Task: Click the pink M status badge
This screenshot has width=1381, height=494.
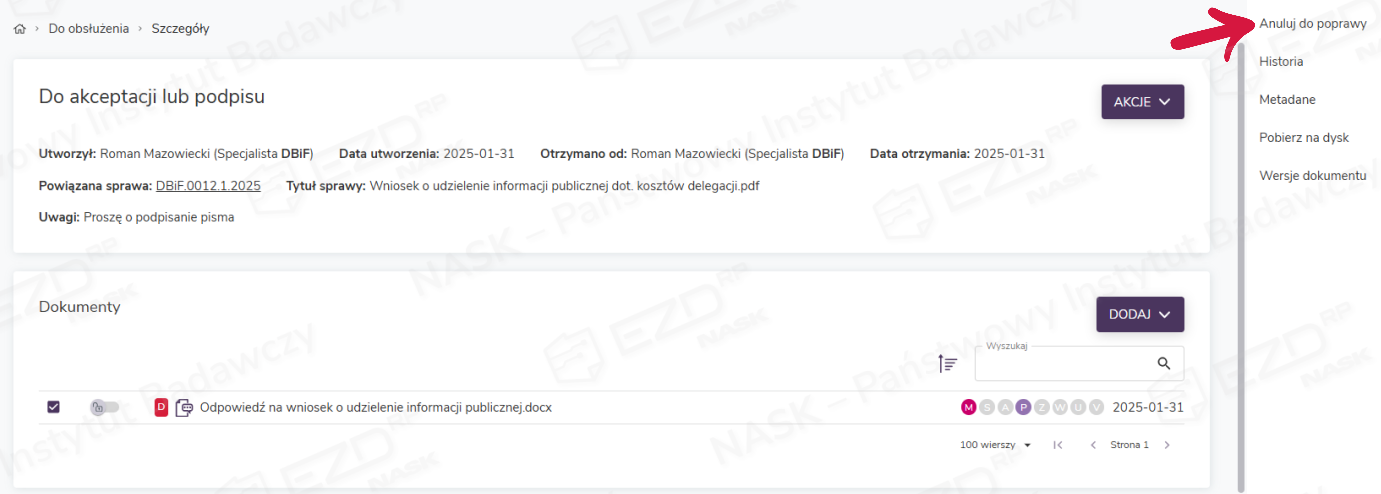Action: [x=968, y=407]
